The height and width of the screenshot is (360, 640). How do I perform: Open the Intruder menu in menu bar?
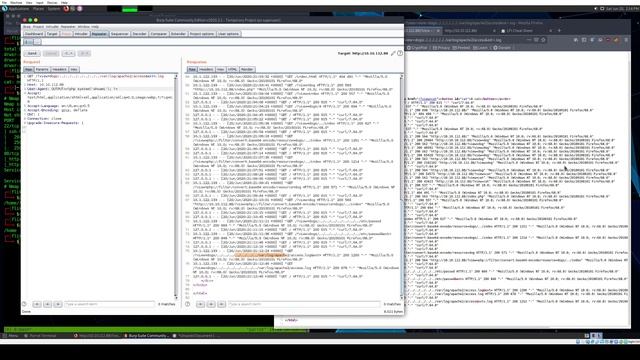[52, 27]
